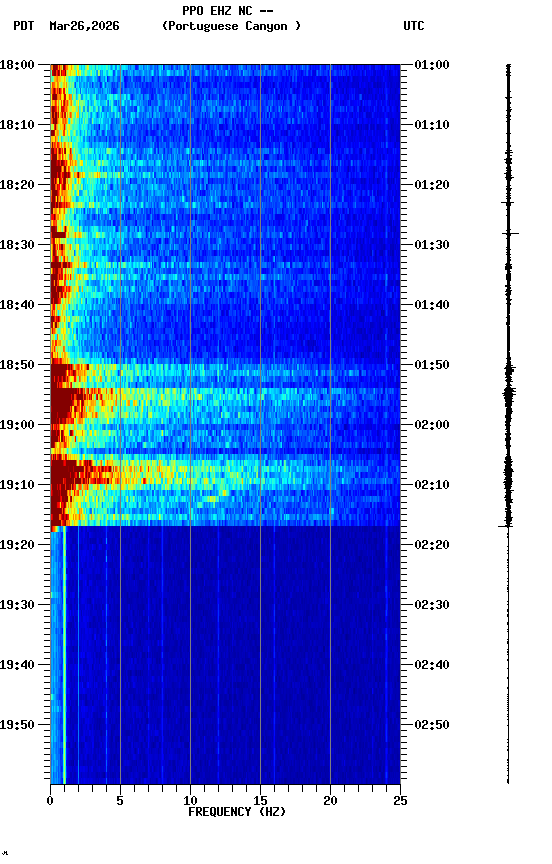Click the '01:00' UTC time label

pyautogui.click(x=432, y=65)
